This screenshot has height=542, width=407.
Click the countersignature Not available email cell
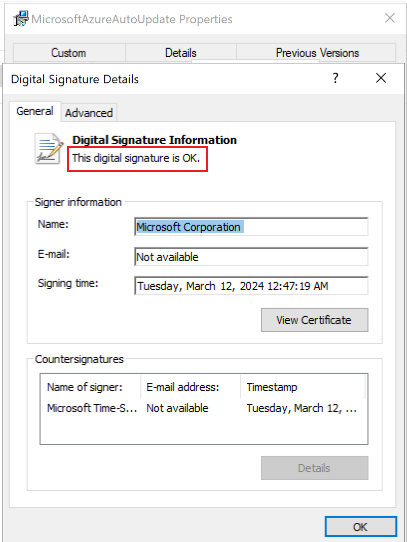tap(177, 408)
